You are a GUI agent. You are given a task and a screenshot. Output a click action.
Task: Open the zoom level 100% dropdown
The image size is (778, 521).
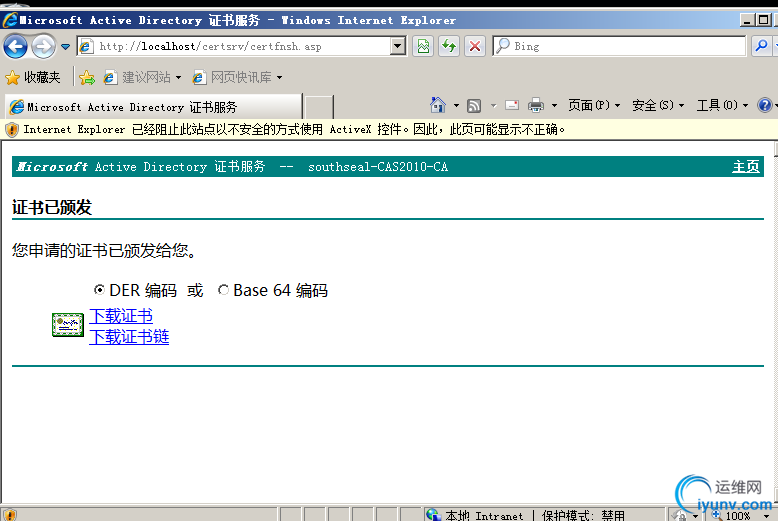coord(766,516)
